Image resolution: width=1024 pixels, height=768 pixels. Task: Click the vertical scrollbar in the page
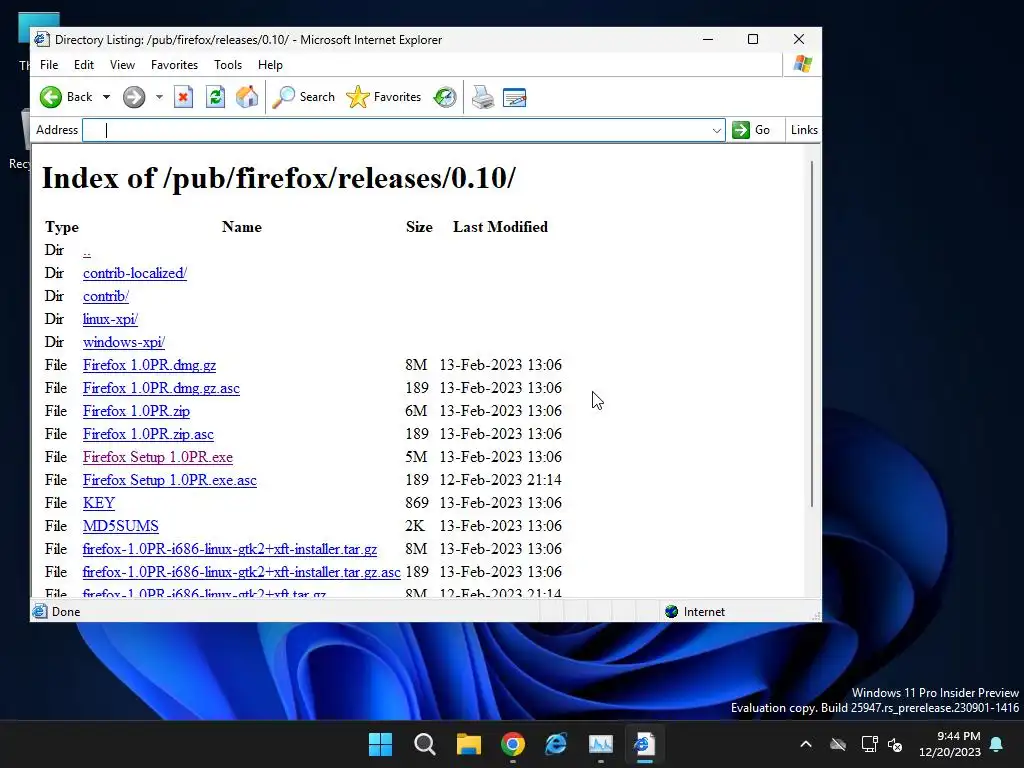812,333
